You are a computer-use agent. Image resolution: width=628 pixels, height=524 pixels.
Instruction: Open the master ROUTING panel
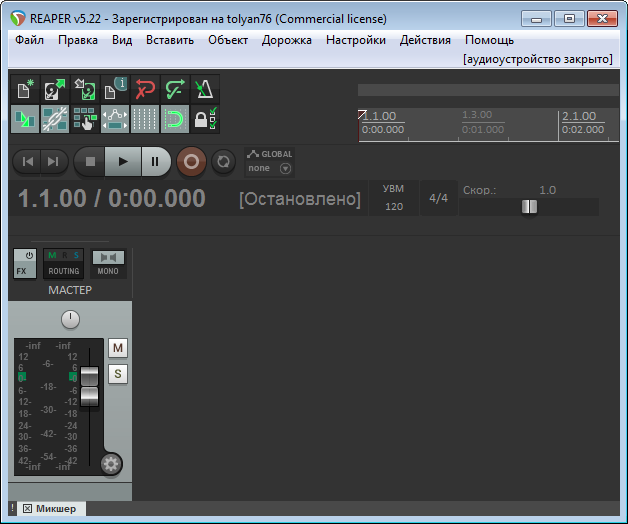point(64,263)
